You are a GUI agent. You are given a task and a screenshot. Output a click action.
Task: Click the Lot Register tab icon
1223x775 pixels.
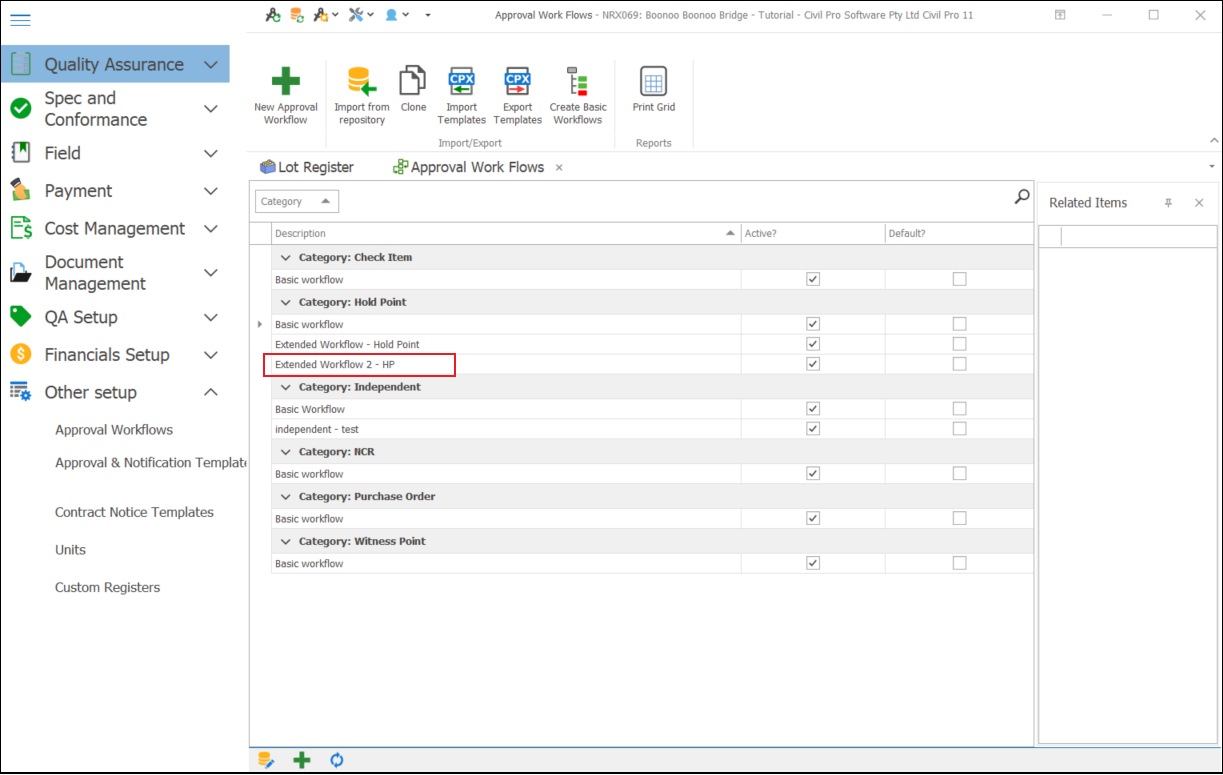tap(268, 167)
